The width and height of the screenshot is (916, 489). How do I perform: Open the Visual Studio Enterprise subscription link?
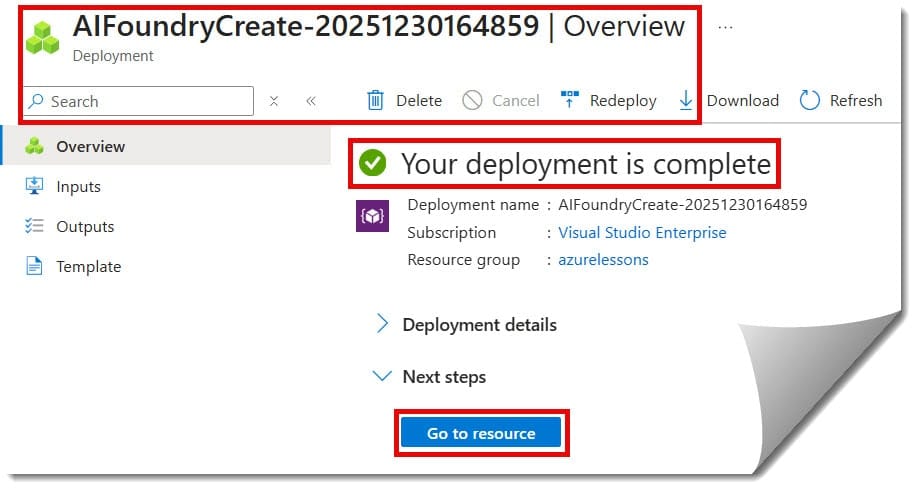click(642, 233)
